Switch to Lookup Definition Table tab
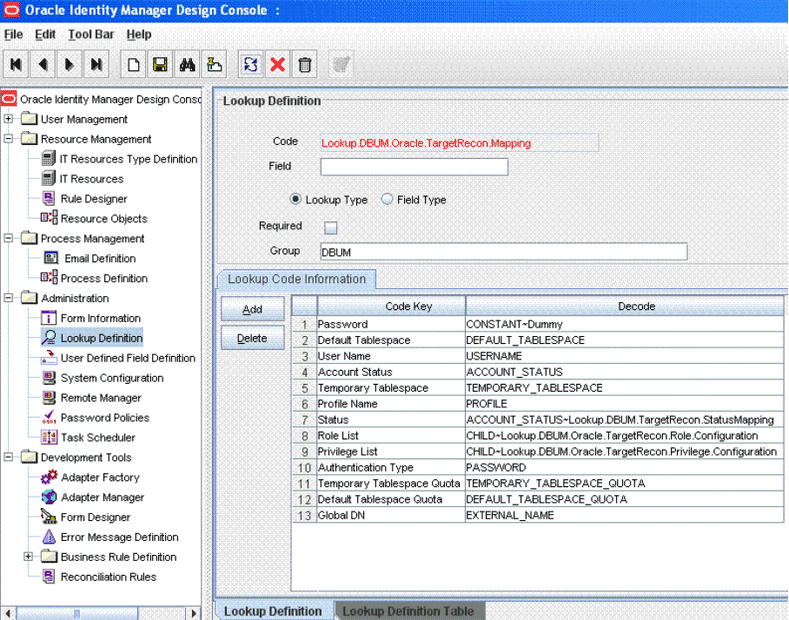The image size is (789, 620). pyautogui.click(x=409, y=610)
